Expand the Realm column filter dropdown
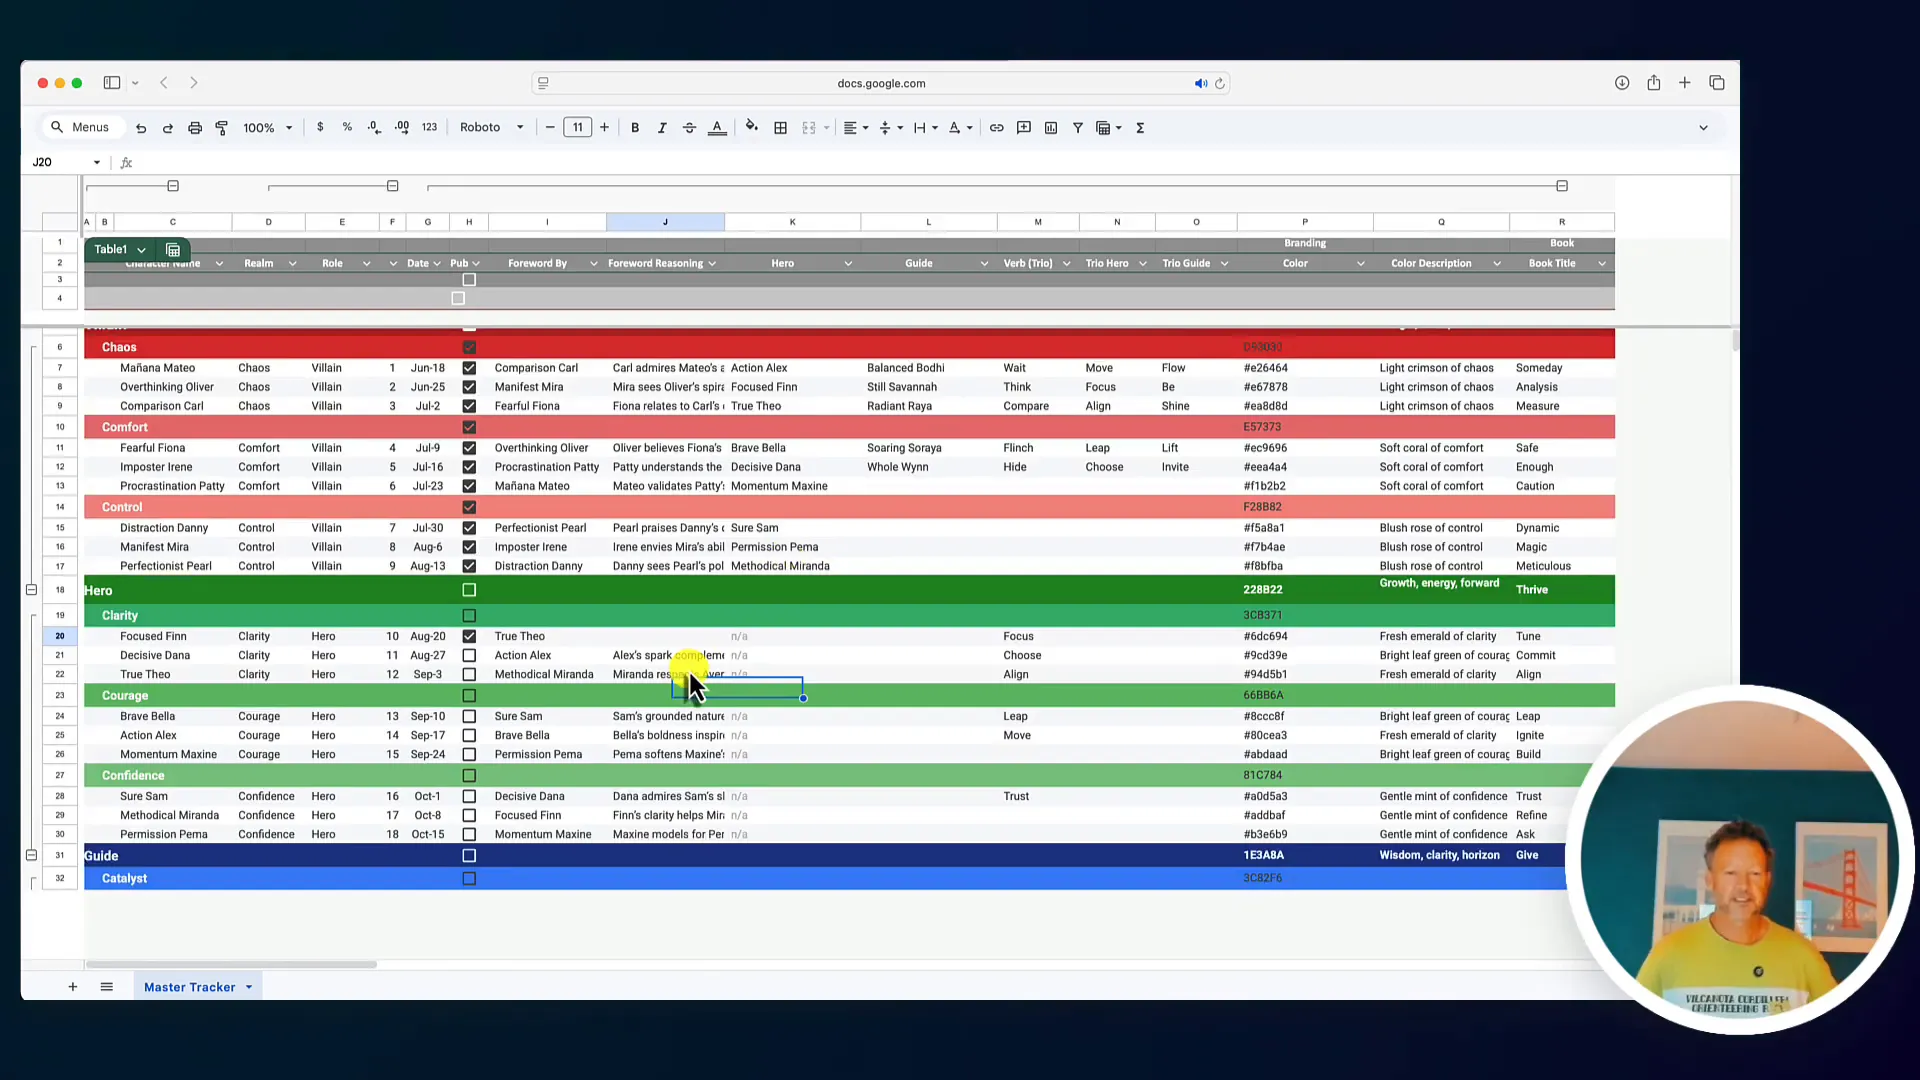 point(292,263)
